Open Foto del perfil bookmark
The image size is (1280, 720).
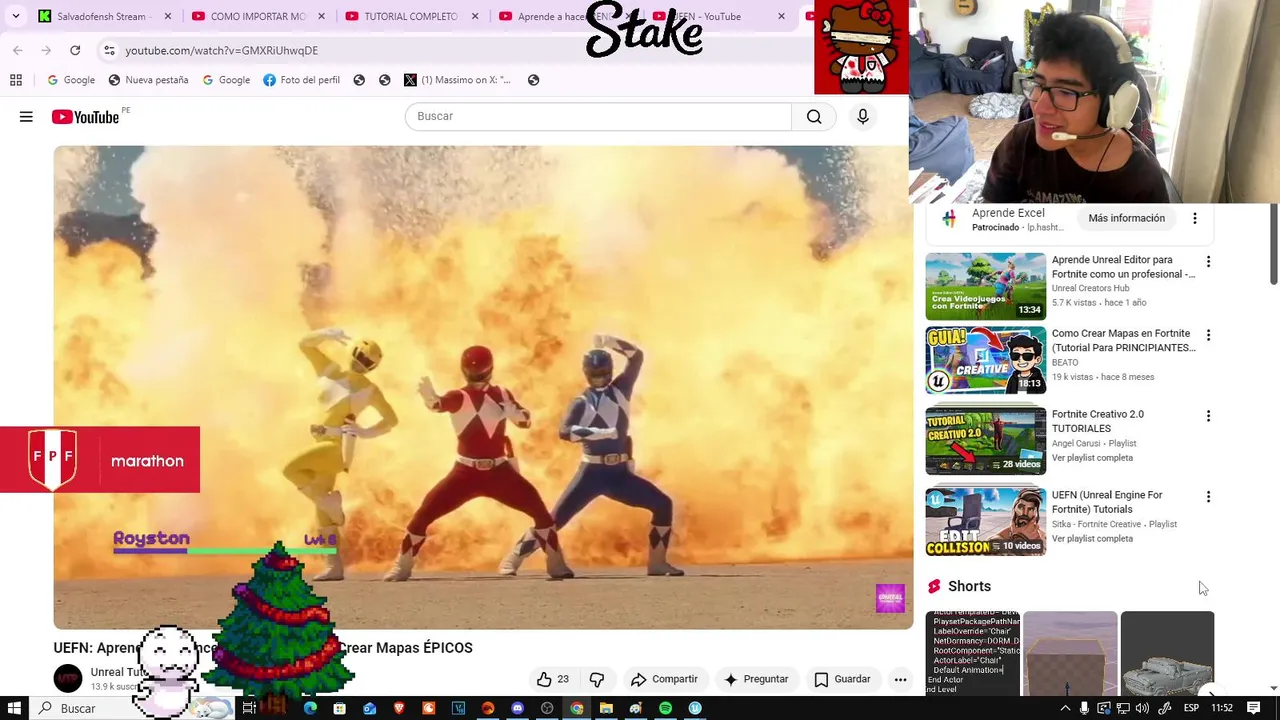click(x=301, y=80)
